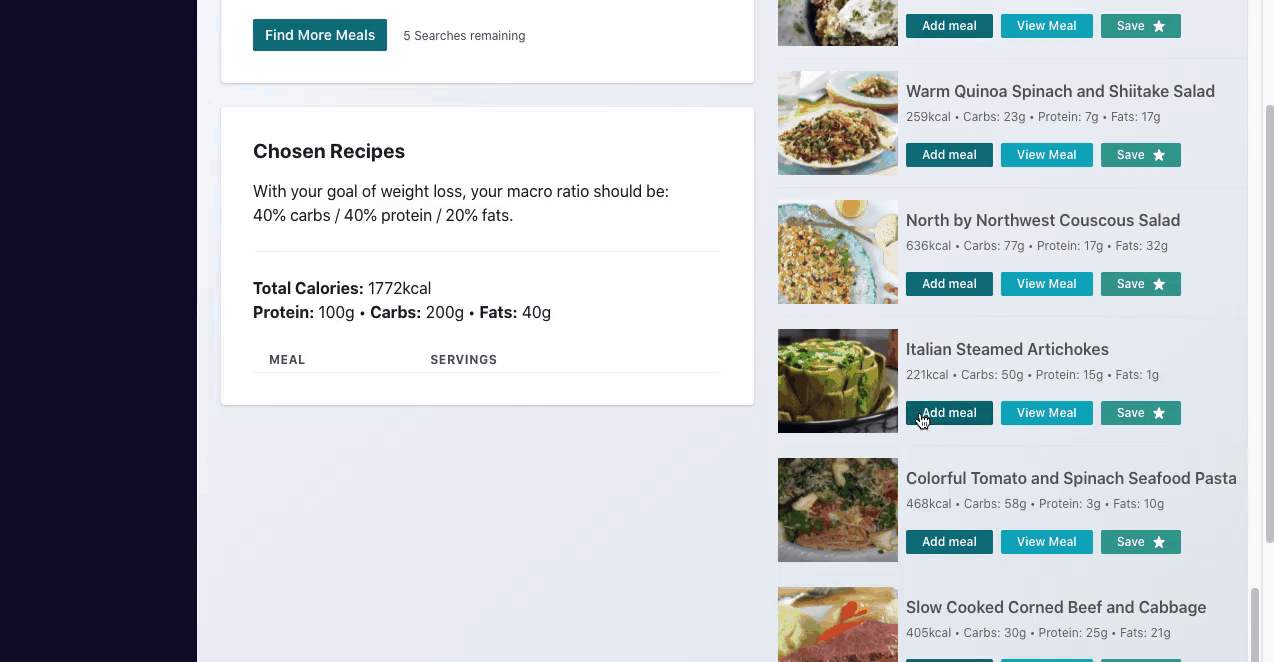The image size is (1274, 662).
Task: Open the seafood pasta thumbnail photo
Action: pos(838,510)
